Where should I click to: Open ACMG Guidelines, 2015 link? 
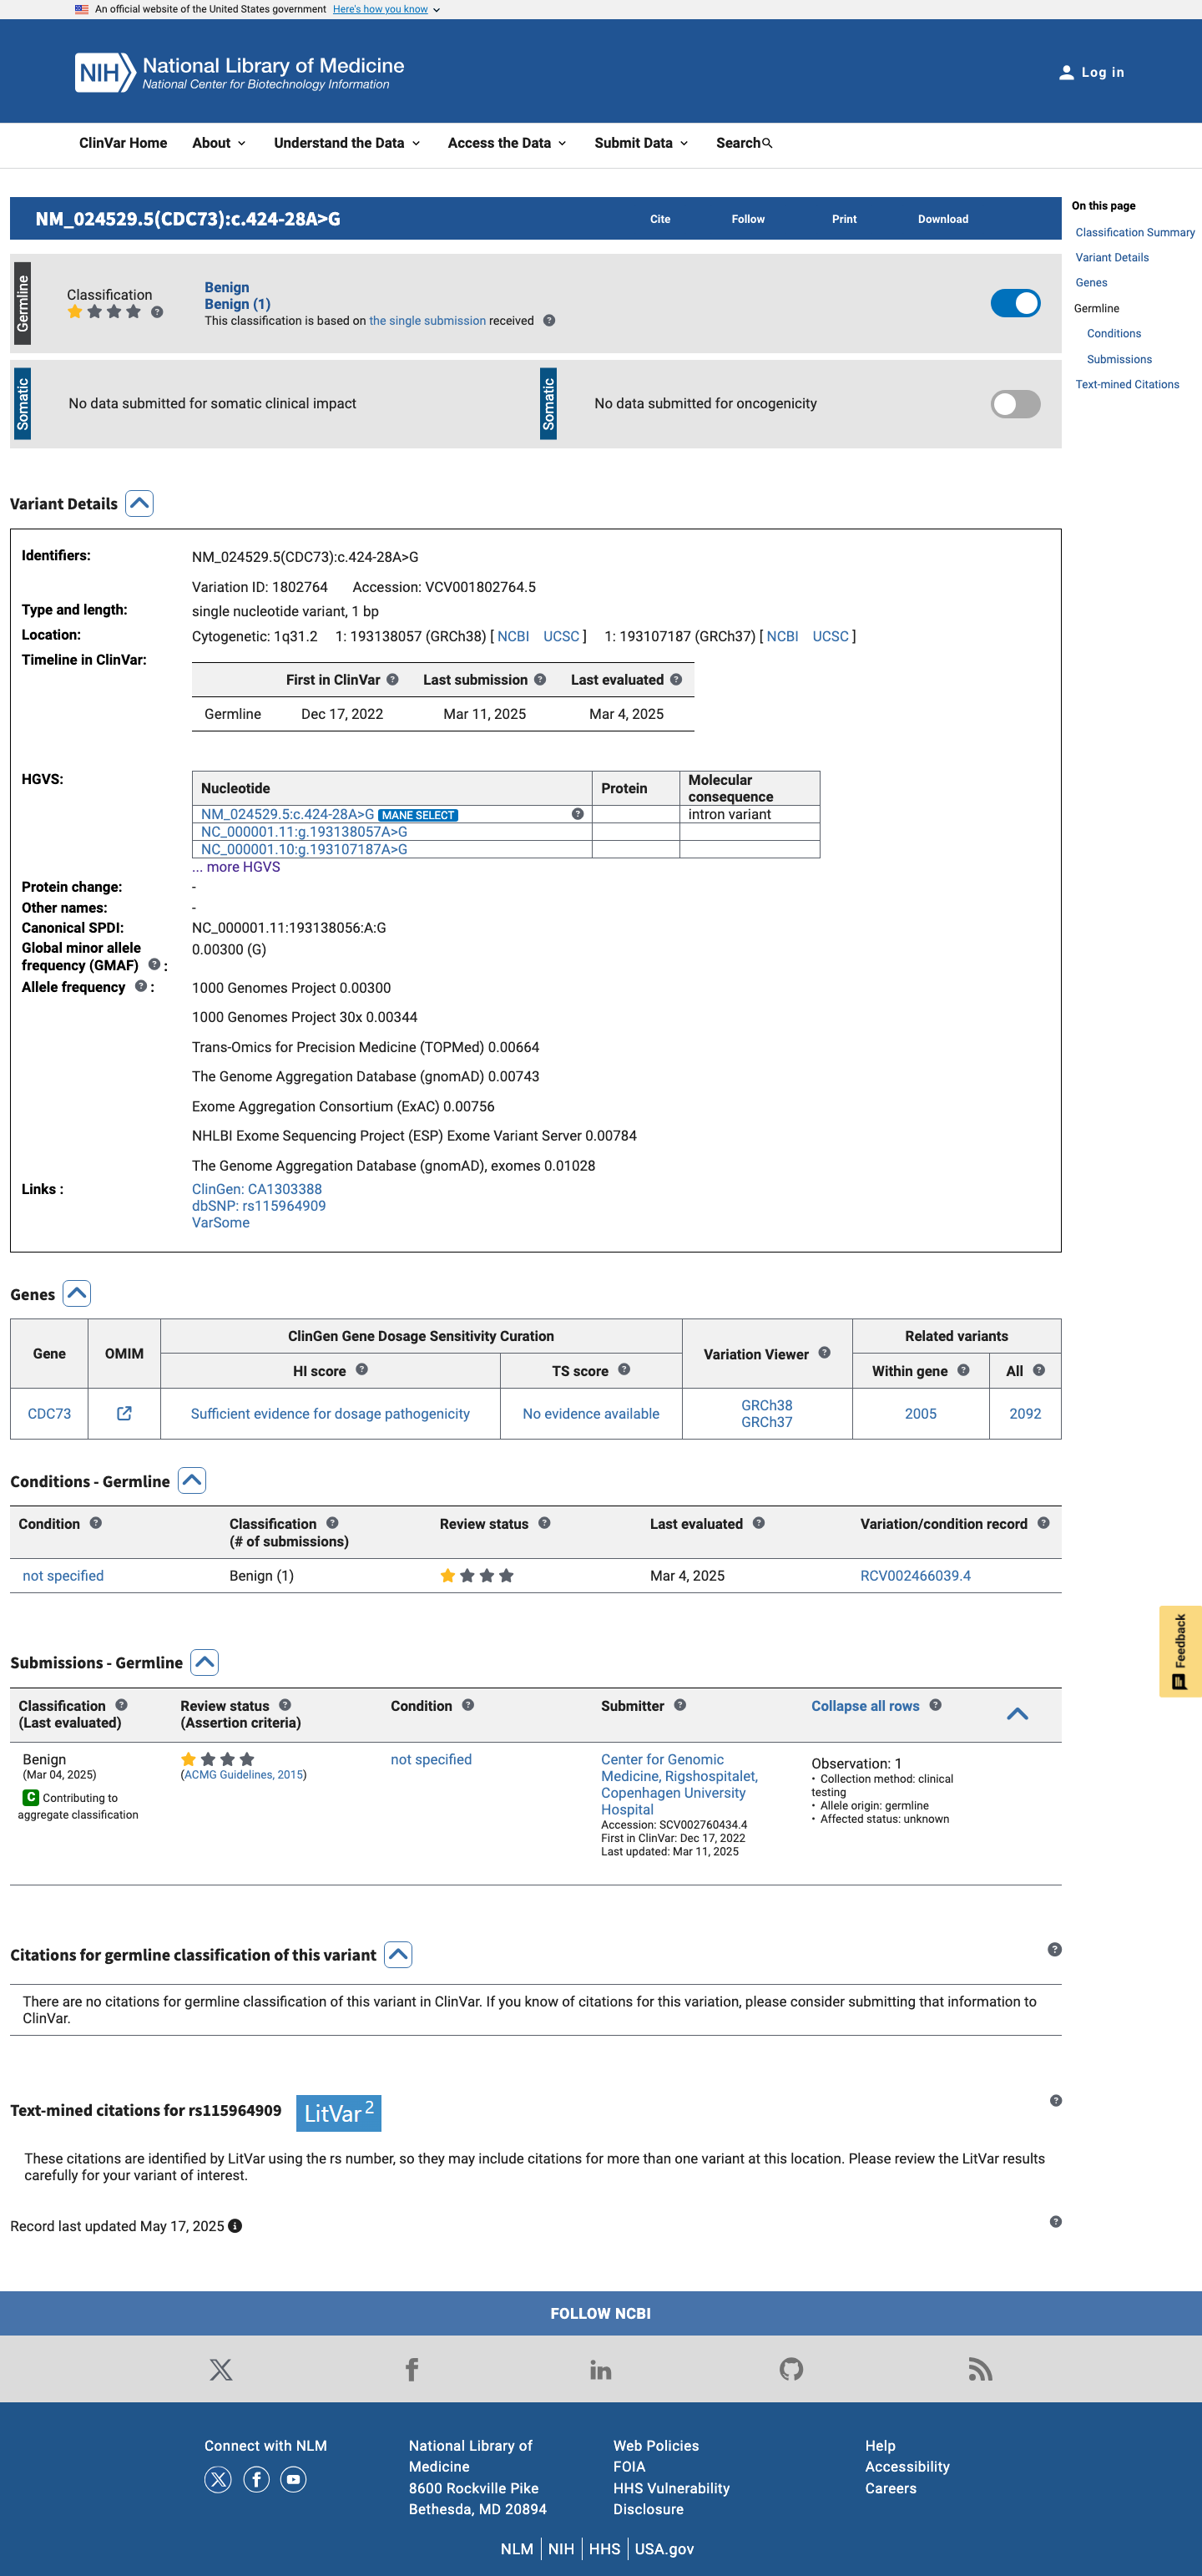[244, 1775]
